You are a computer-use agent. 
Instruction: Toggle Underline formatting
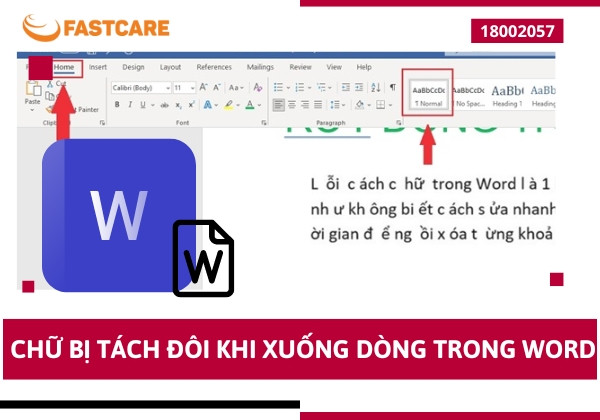pos(143,105)
